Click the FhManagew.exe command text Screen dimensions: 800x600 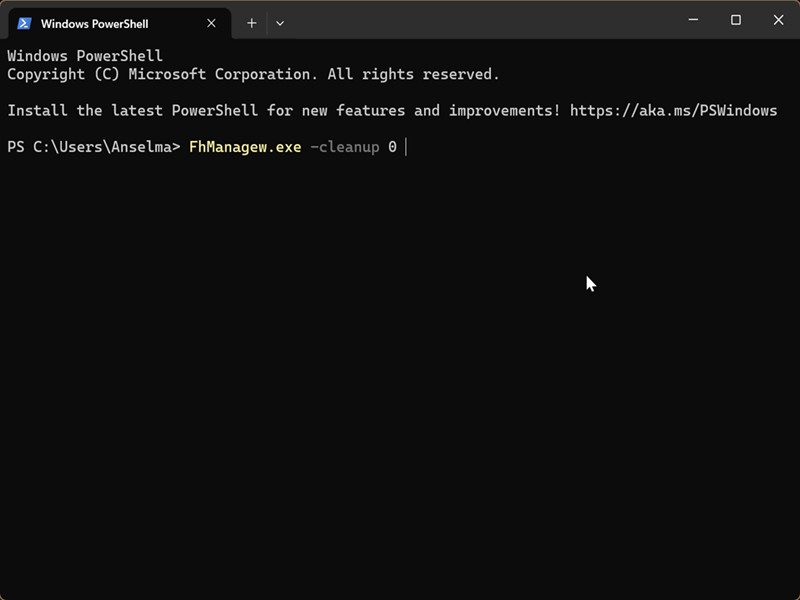[245, 147]
